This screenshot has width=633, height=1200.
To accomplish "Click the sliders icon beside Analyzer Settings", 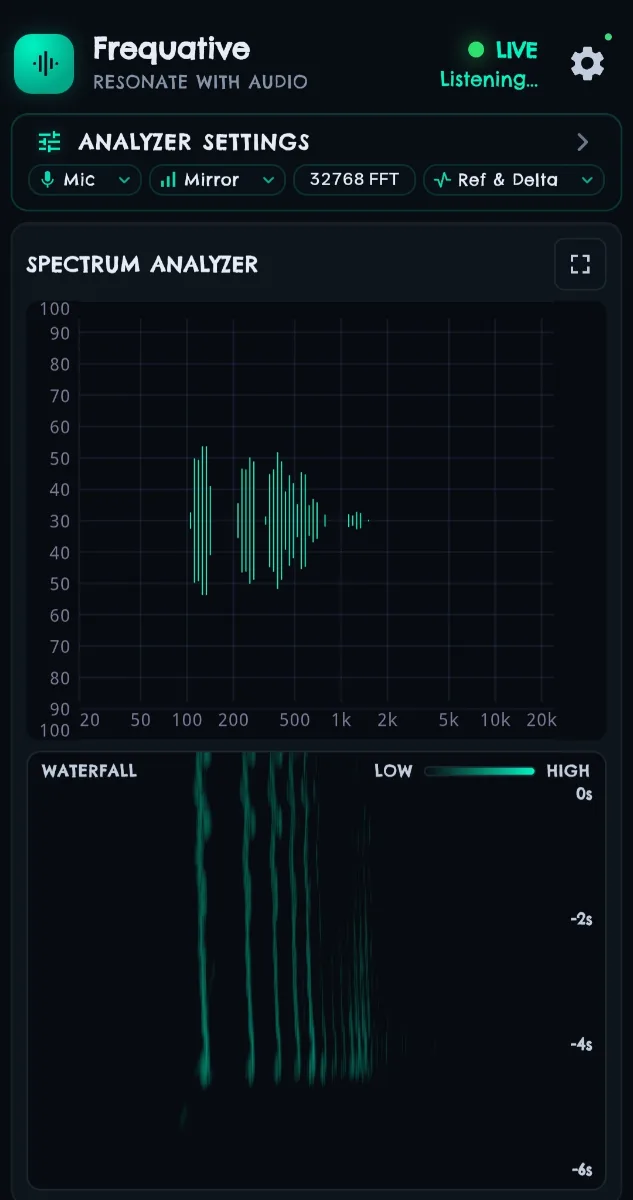I will tap(50, 142).
